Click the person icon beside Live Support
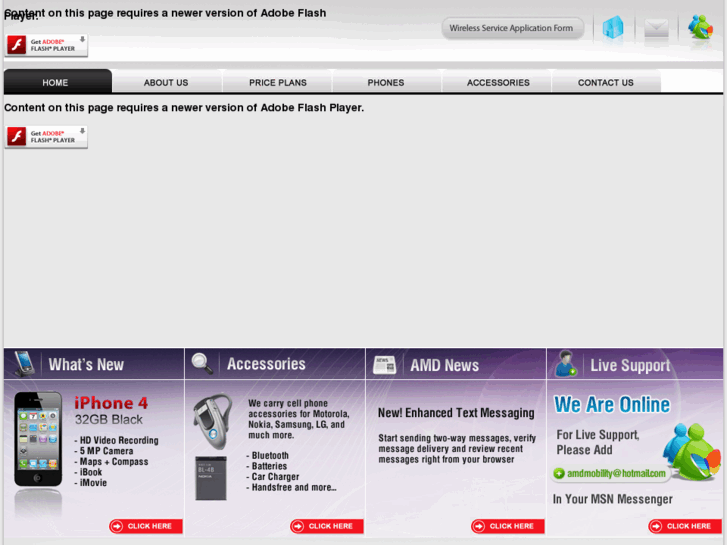Screen dimensions: 727x545 566,364
